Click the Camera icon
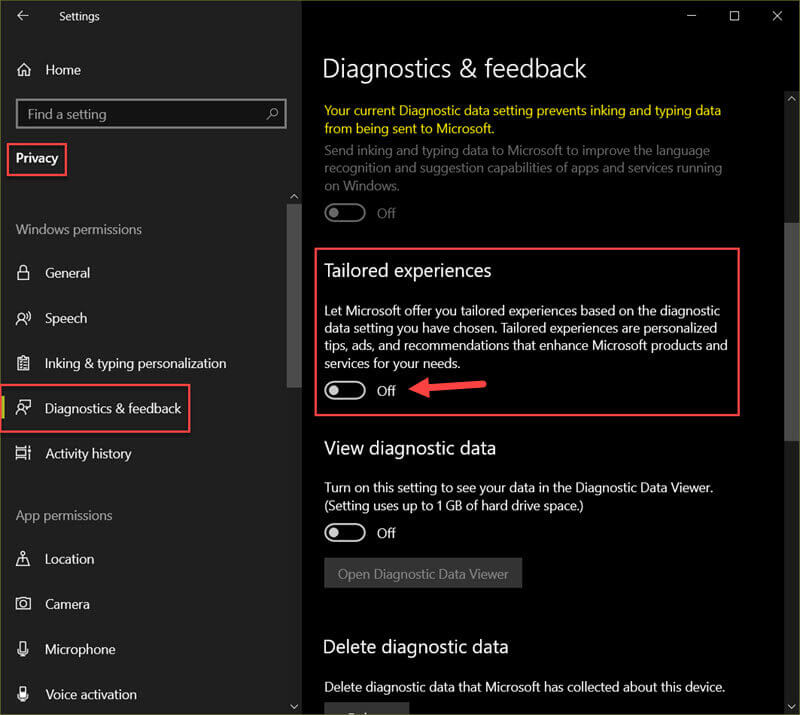The height and width of the screenshot is (715, 800). pos(23,604)
